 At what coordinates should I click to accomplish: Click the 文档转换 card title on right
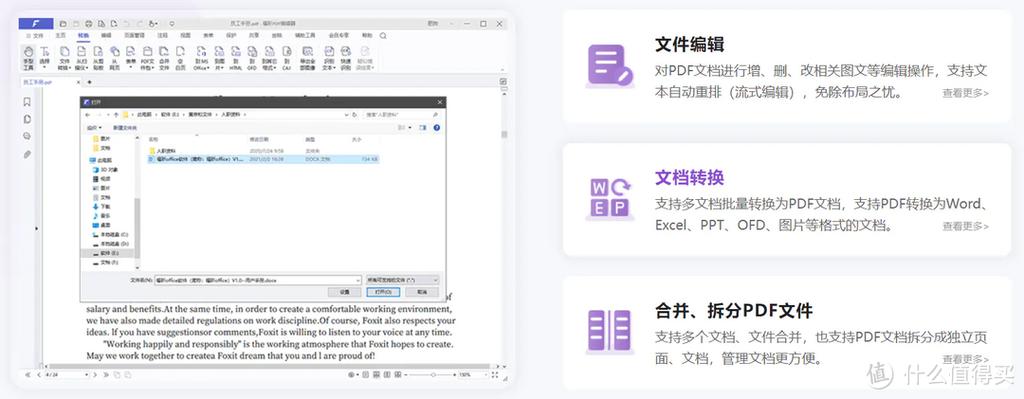point(690,178)
